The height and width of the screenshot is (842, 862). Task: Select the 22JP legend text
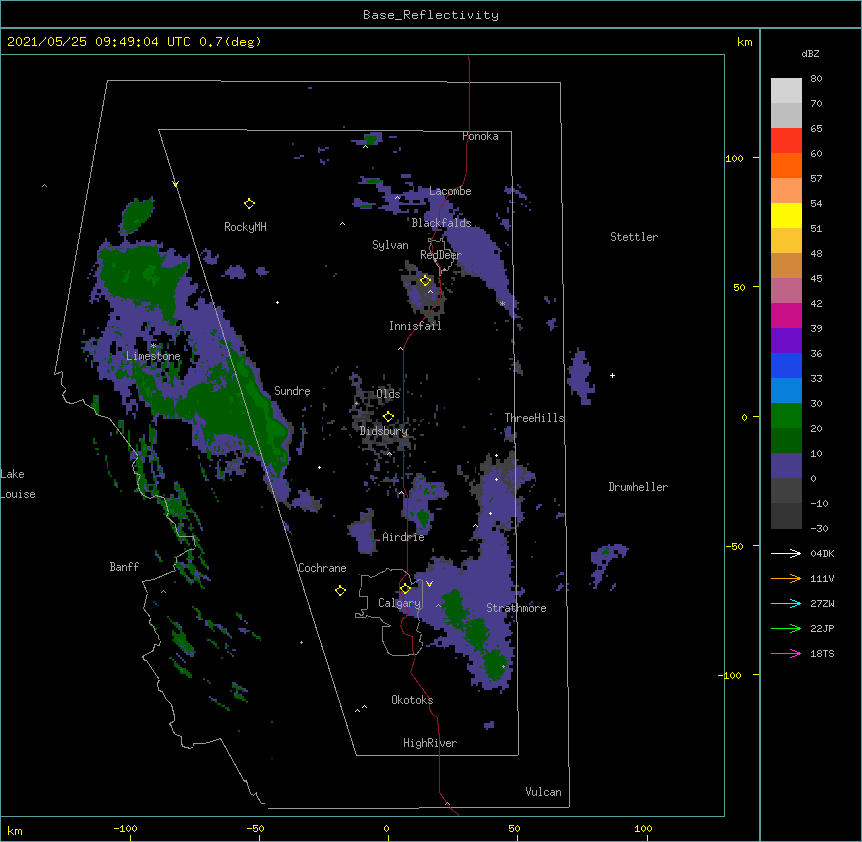822,628
